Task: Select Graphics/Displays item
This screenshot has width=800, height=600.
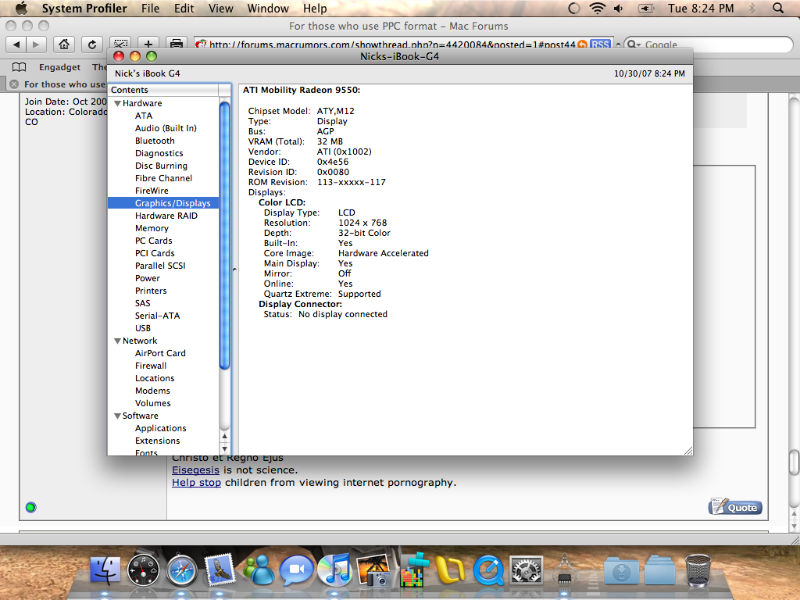Action: [163, 203]
